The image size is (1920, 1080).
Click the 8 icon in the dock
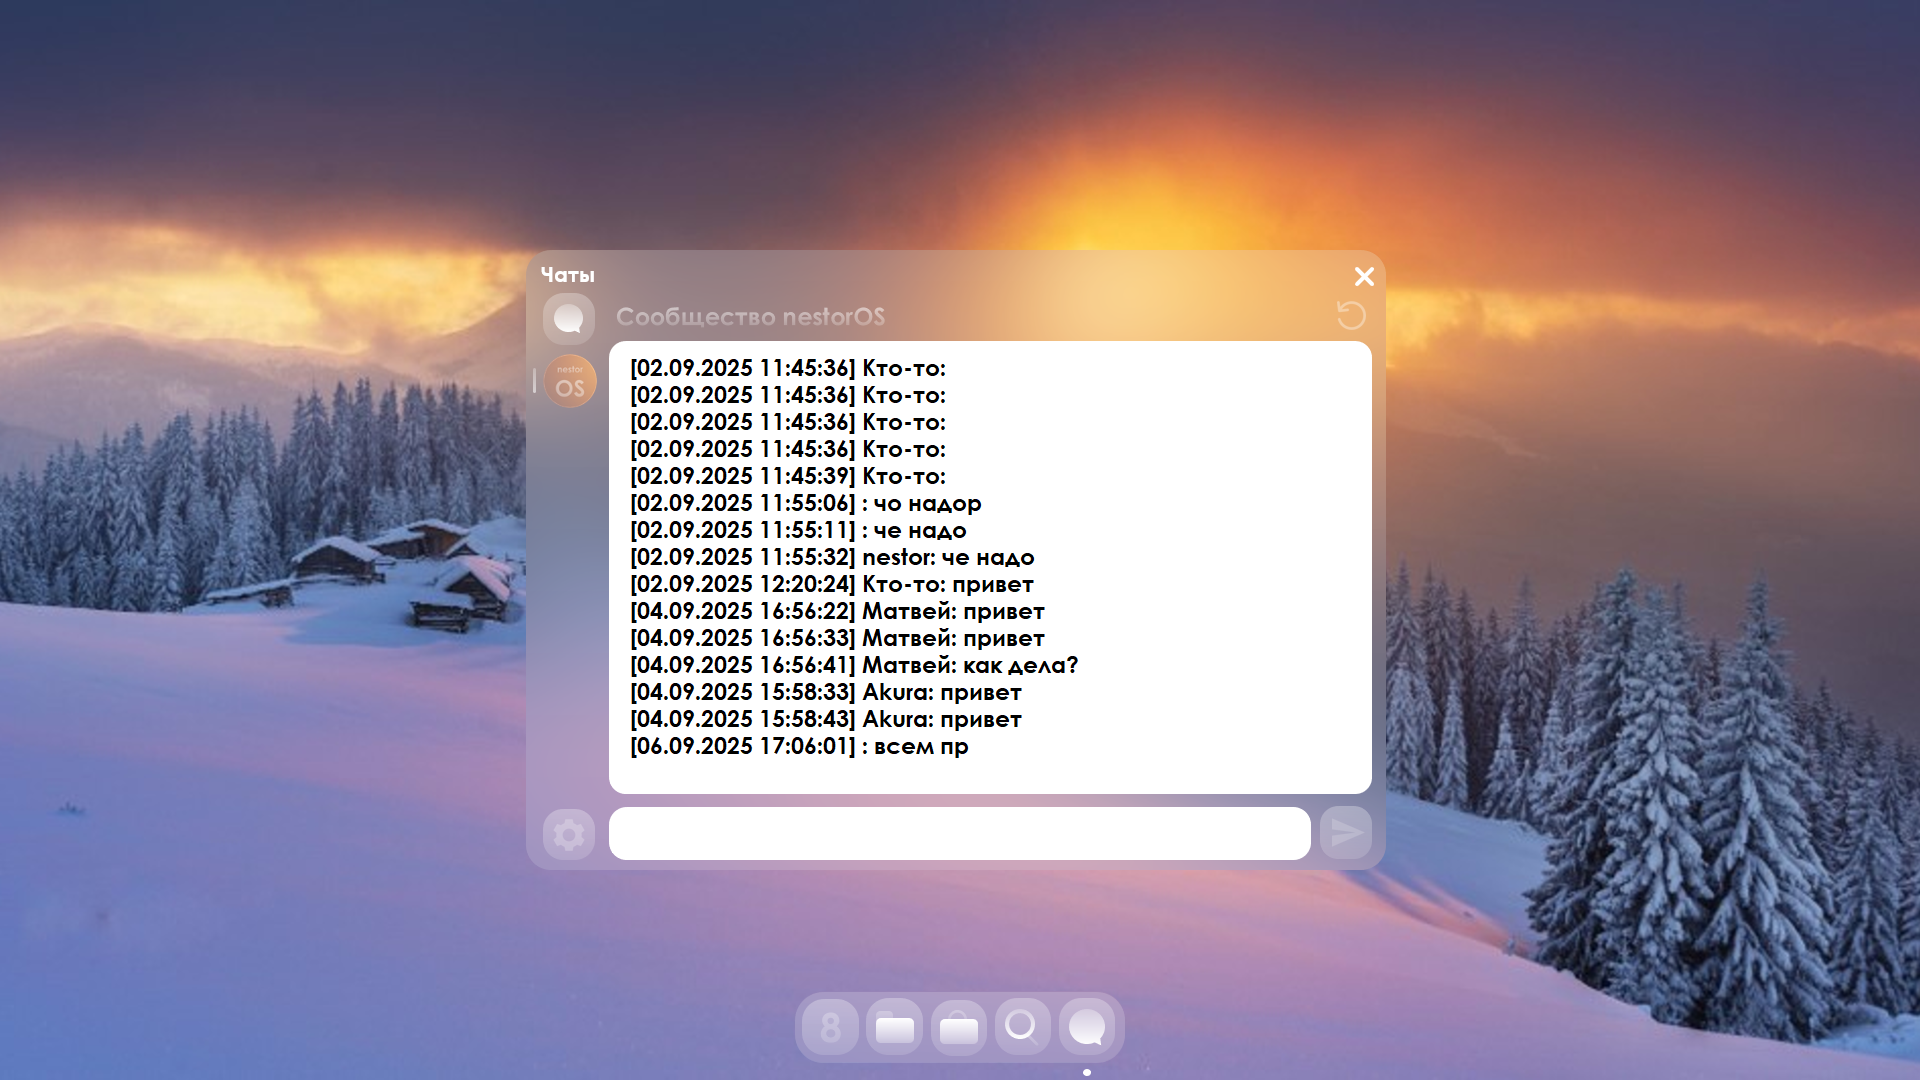click(831, 1027)
